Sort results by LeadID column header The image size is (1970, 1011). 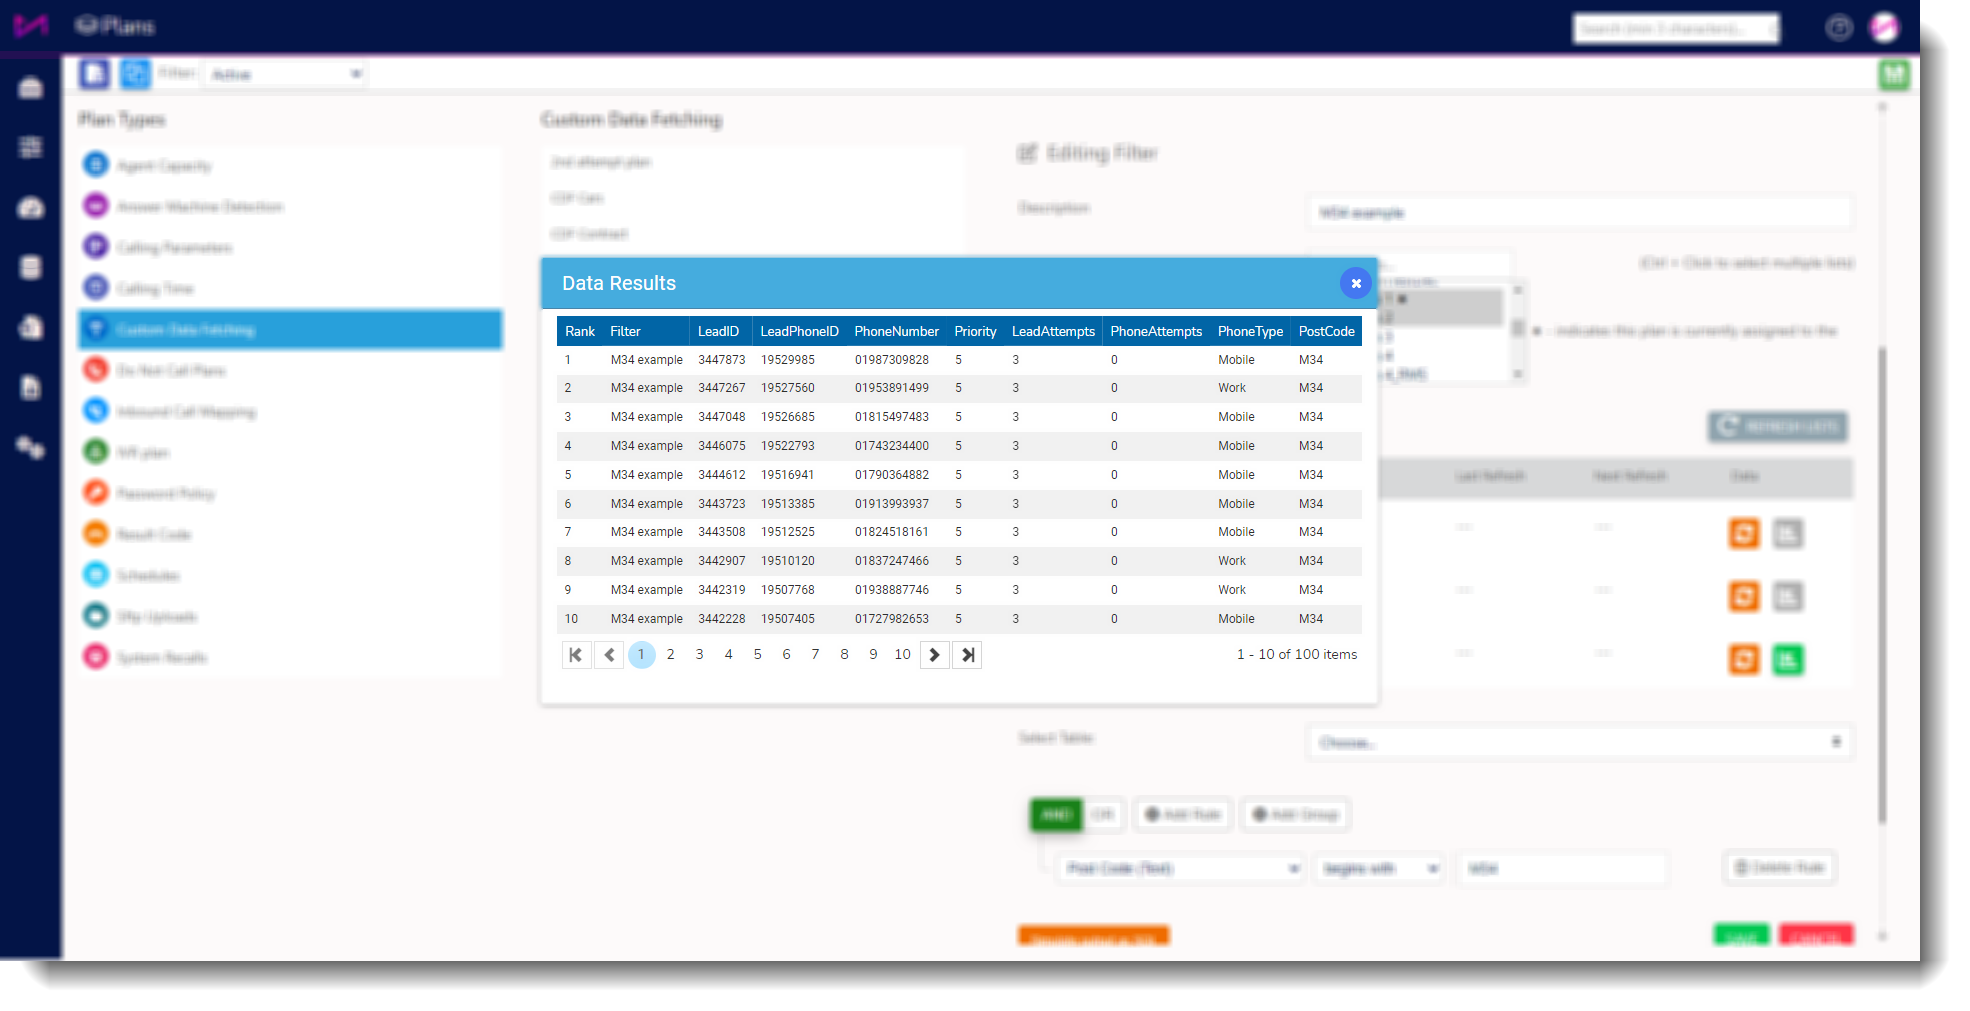tap(718, 331)
